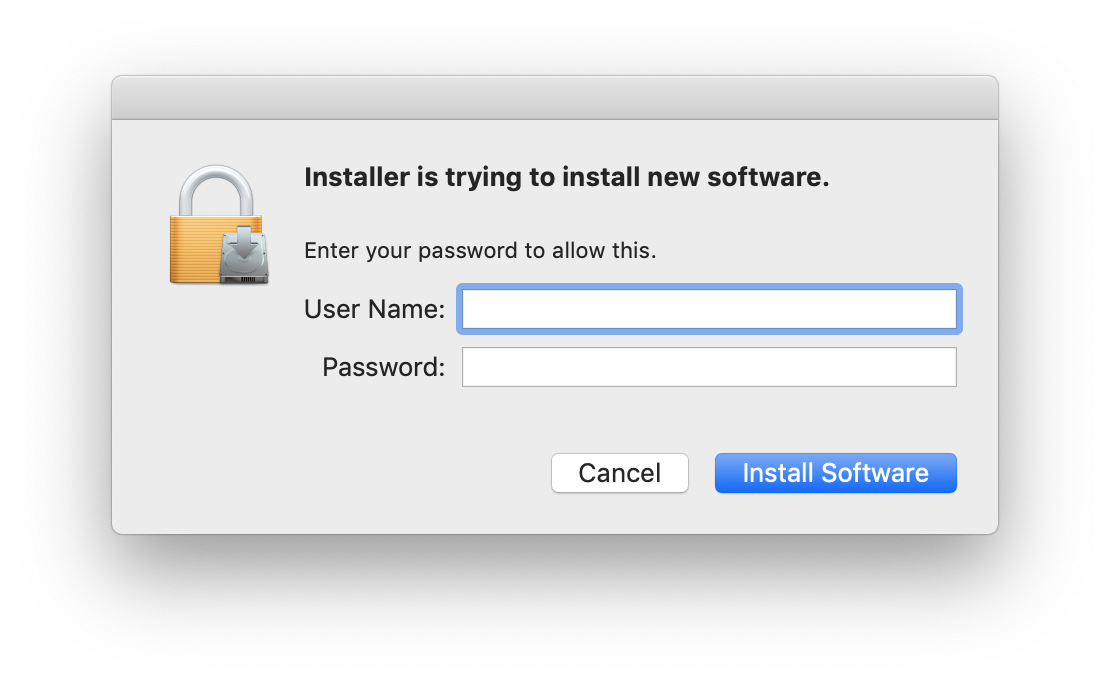Screen dimensions: 1110x682
Task: Click right end of Password field
Action: coord(940,367)
